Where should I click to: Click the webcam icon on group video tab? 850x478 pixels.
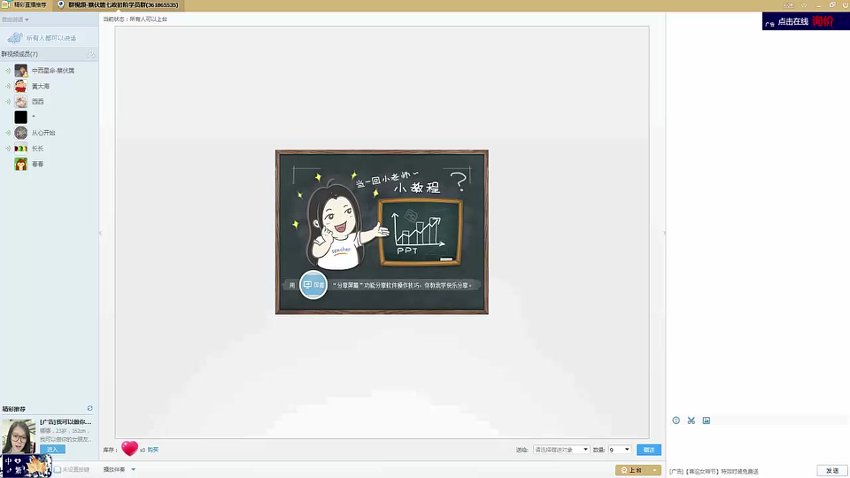(61, 4)
